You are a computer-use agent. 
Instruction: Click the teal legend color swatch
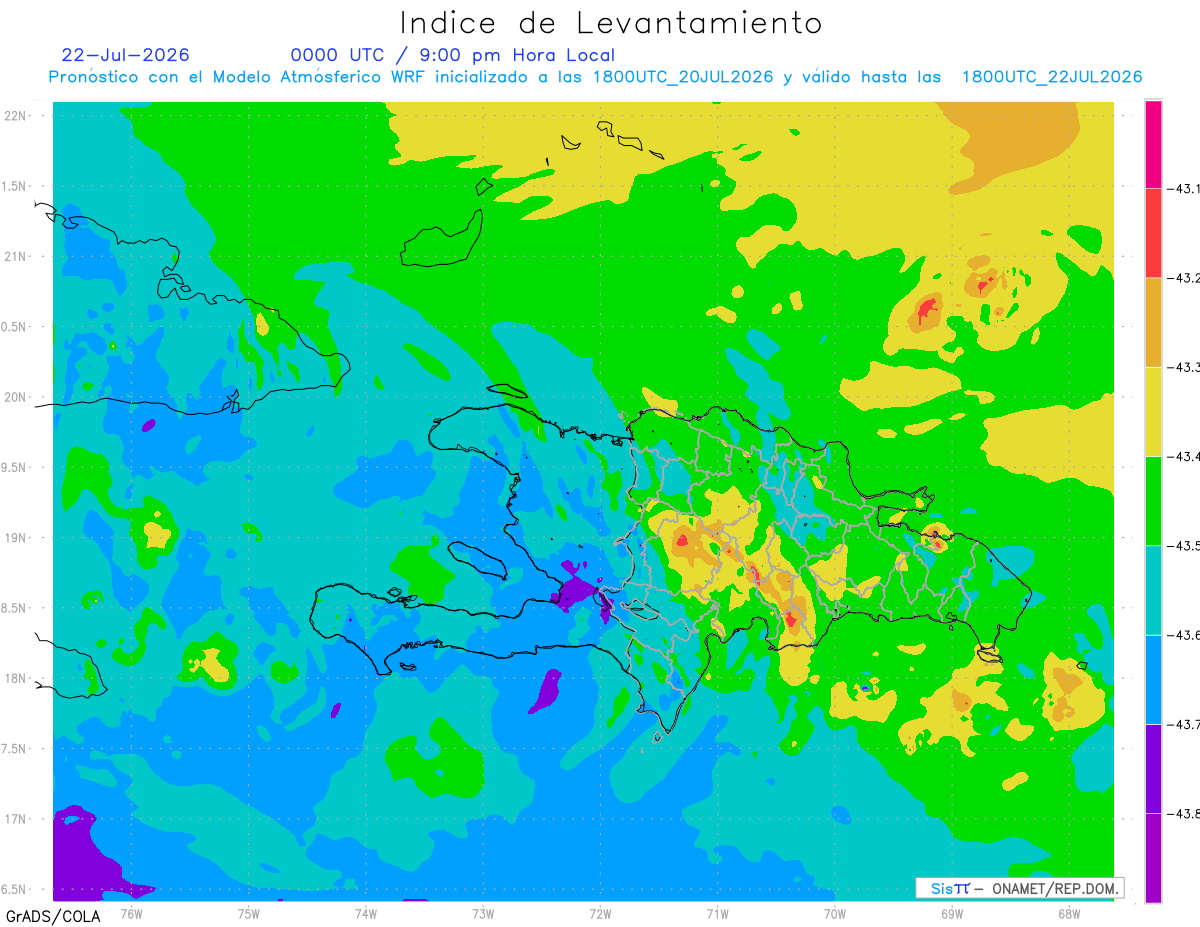pos(1153,590)
